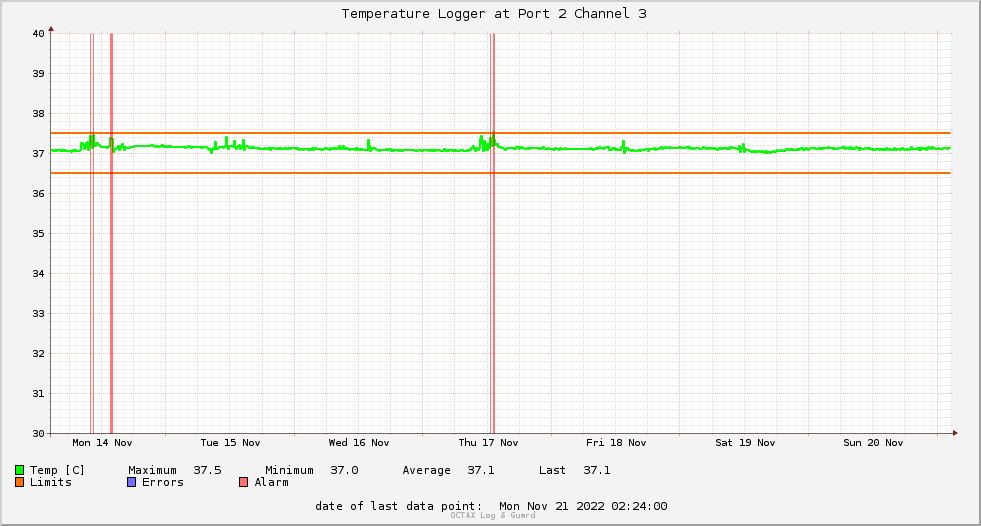Screen dimensions: 981x526
Task: Click the 'Alarm' legend label
Action: pos(272,482)
